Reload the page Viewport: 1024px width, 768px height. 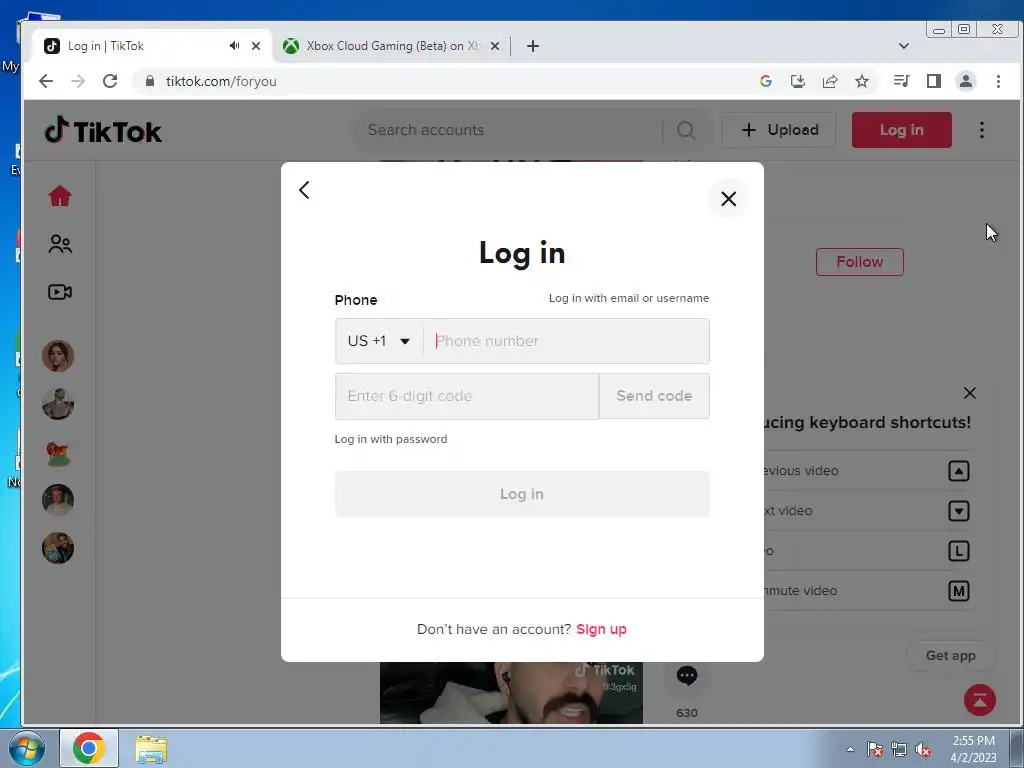110,81
